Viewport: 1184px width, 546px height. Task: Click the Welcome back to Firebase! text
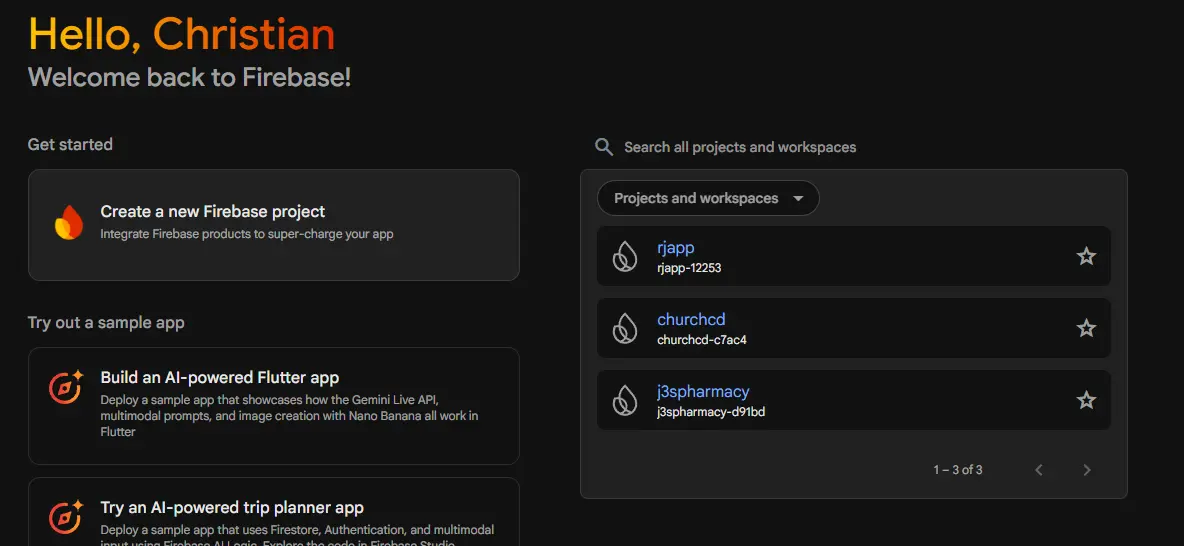[190, 77]
